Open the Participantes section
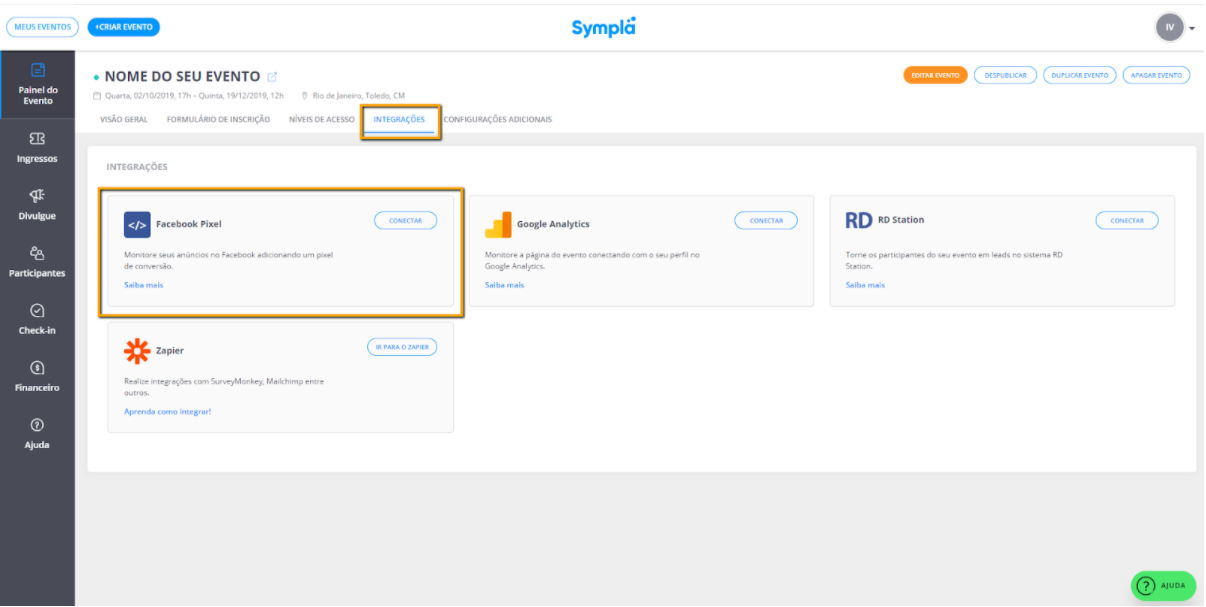The width and height of the screenshot is (1206, 607). tap(37, 262)
